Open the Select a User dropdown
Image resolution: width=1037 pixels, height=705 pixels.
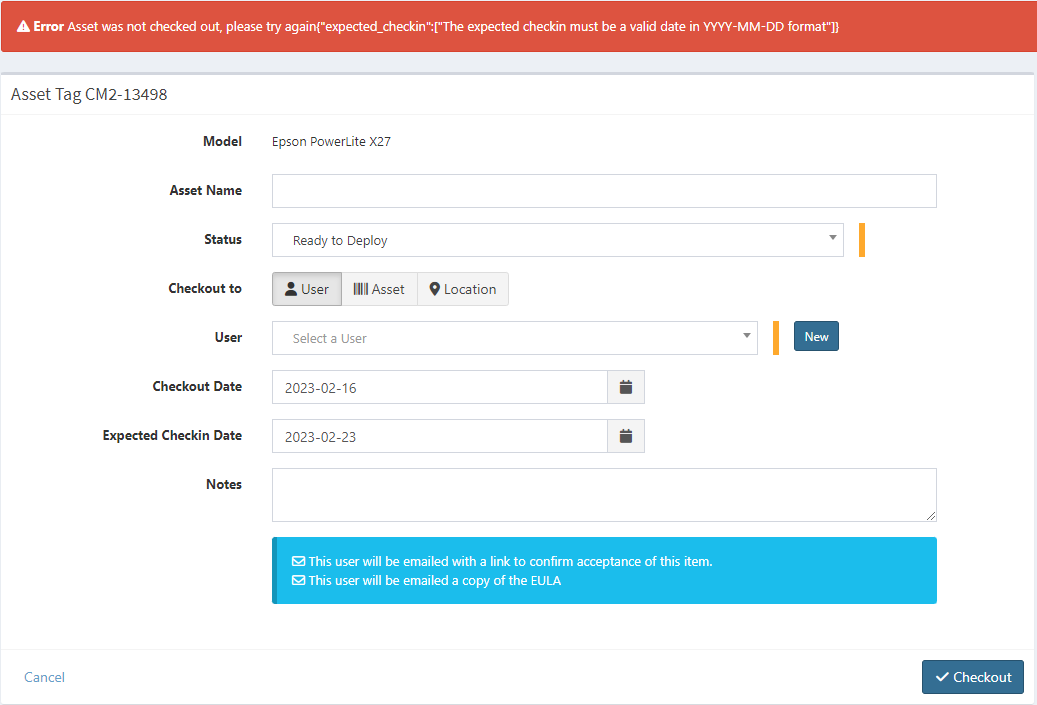[515, 337]
